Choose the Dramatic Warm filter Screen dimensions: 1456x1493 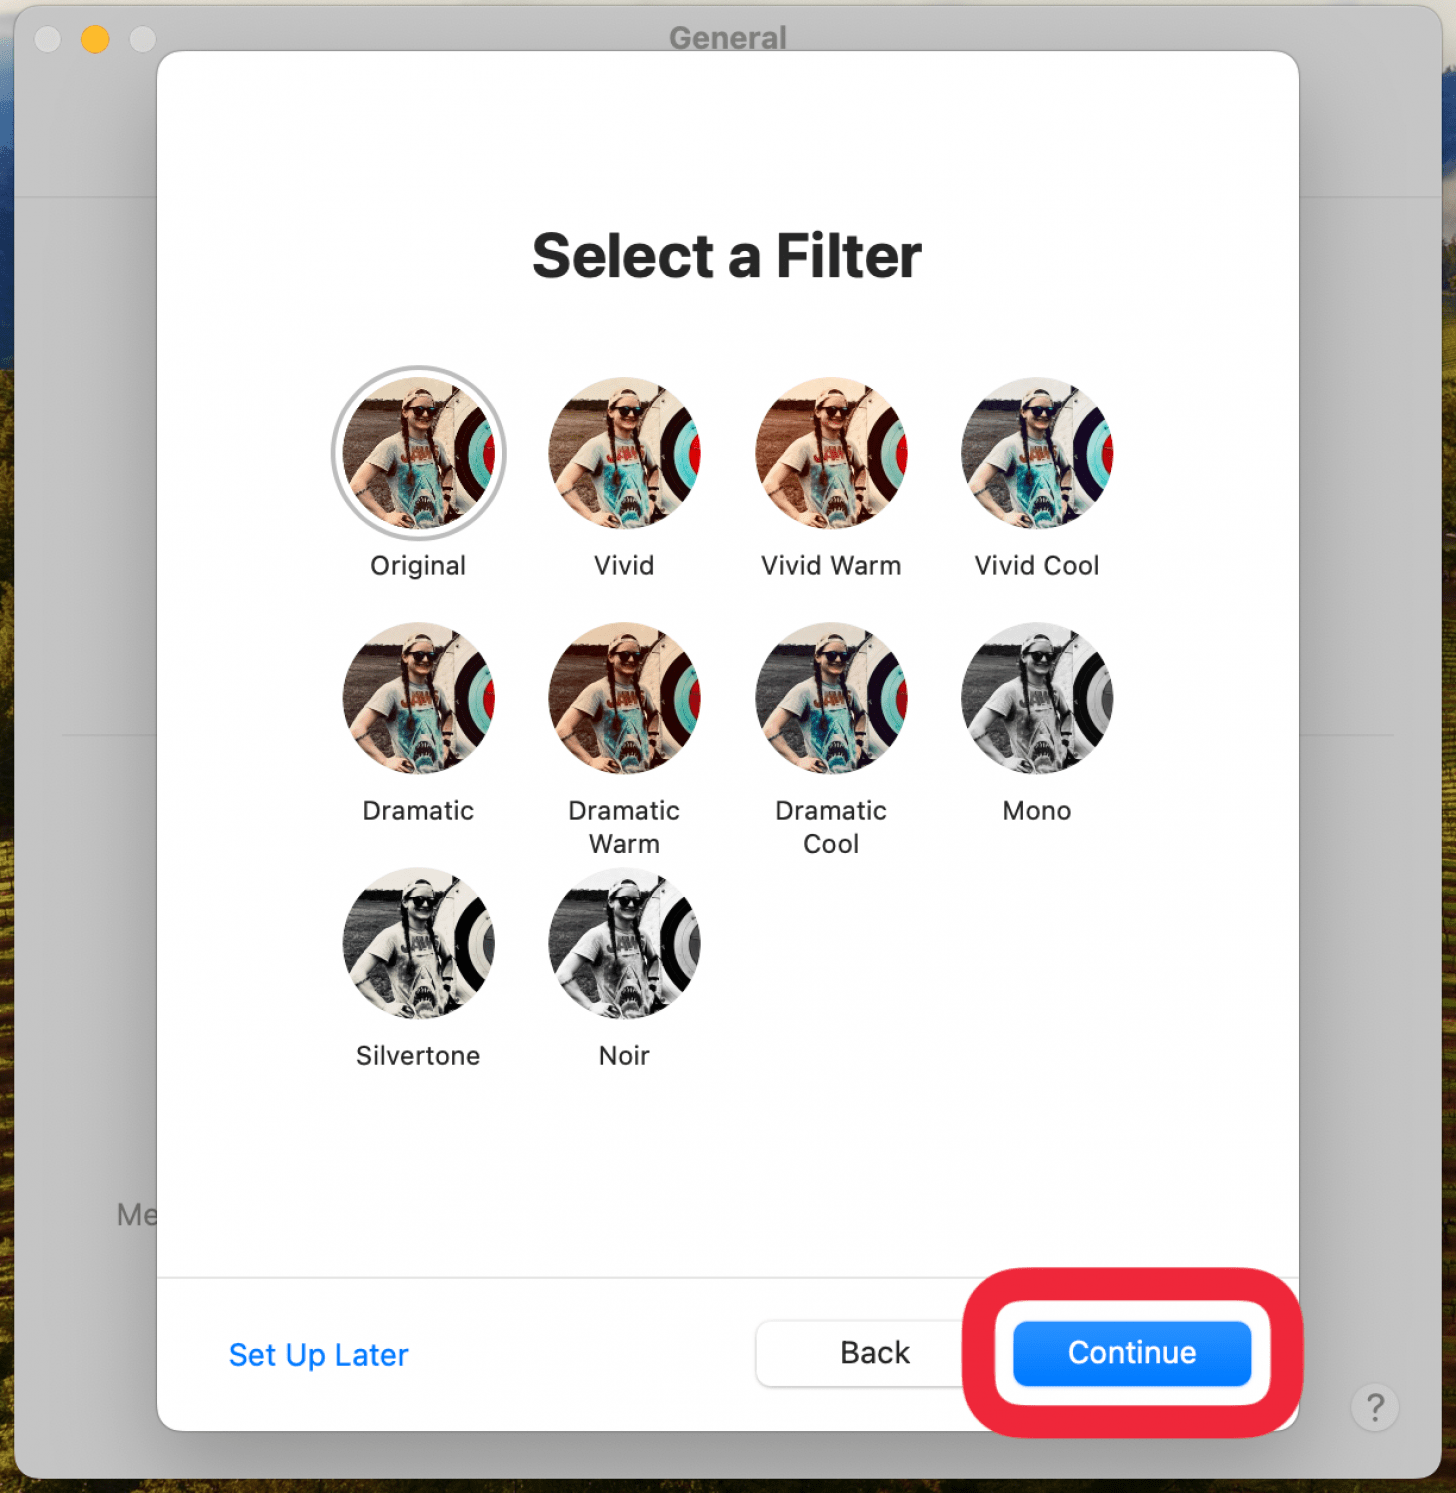click(x=623, y=698)
